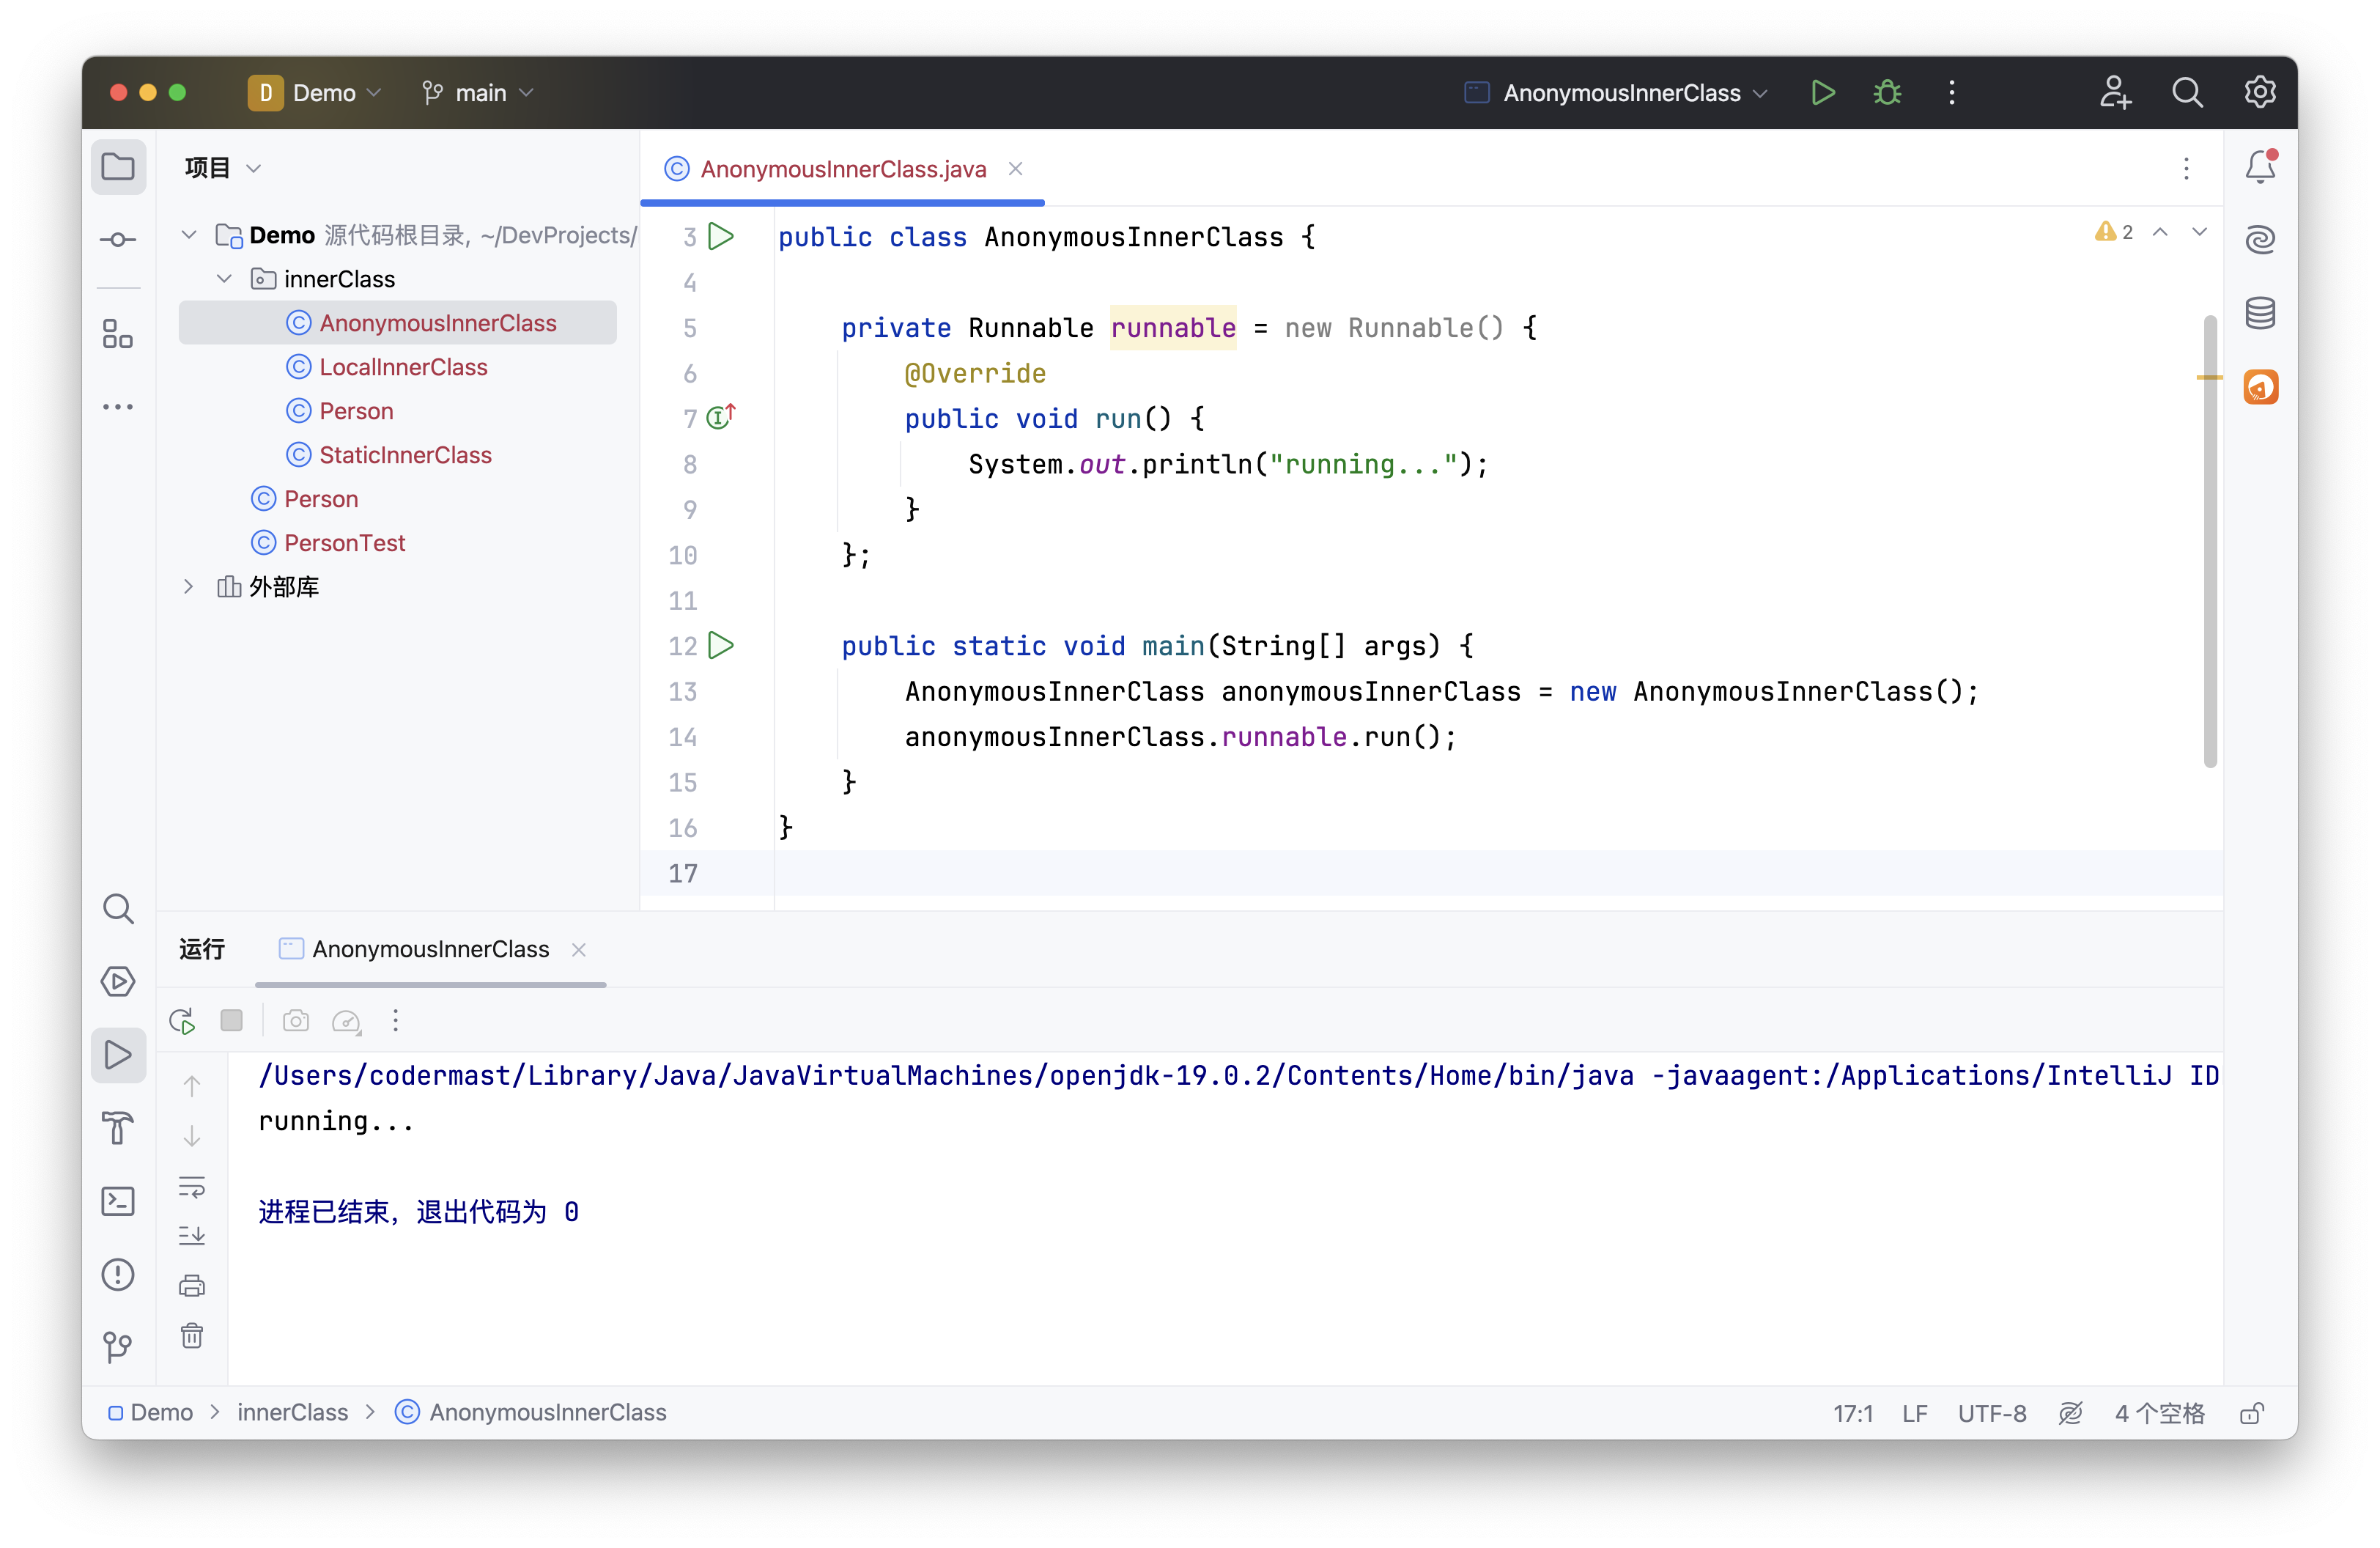Click the editor vertical scrollbar
The width and height of the screenshot is (2380, 1548).
(x=2210, y=541)
